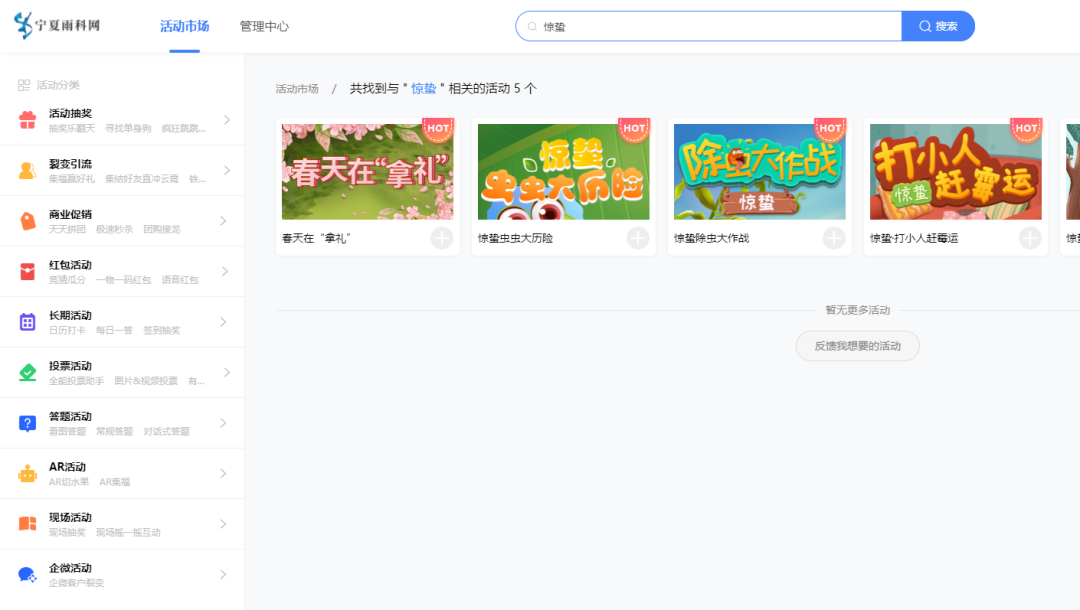Click the 语音红包 subcategory text
1080x610 pixels.
click(180, 280)
